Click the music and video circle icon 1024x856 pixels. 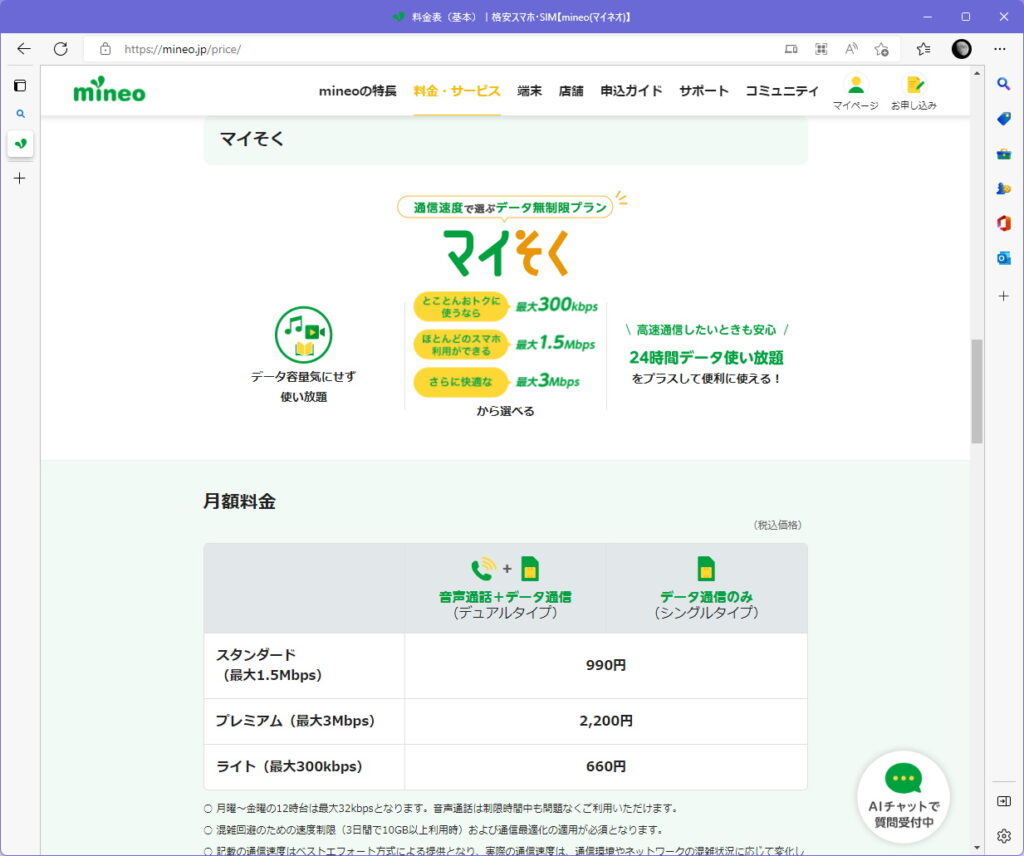[x=304, y=334]
